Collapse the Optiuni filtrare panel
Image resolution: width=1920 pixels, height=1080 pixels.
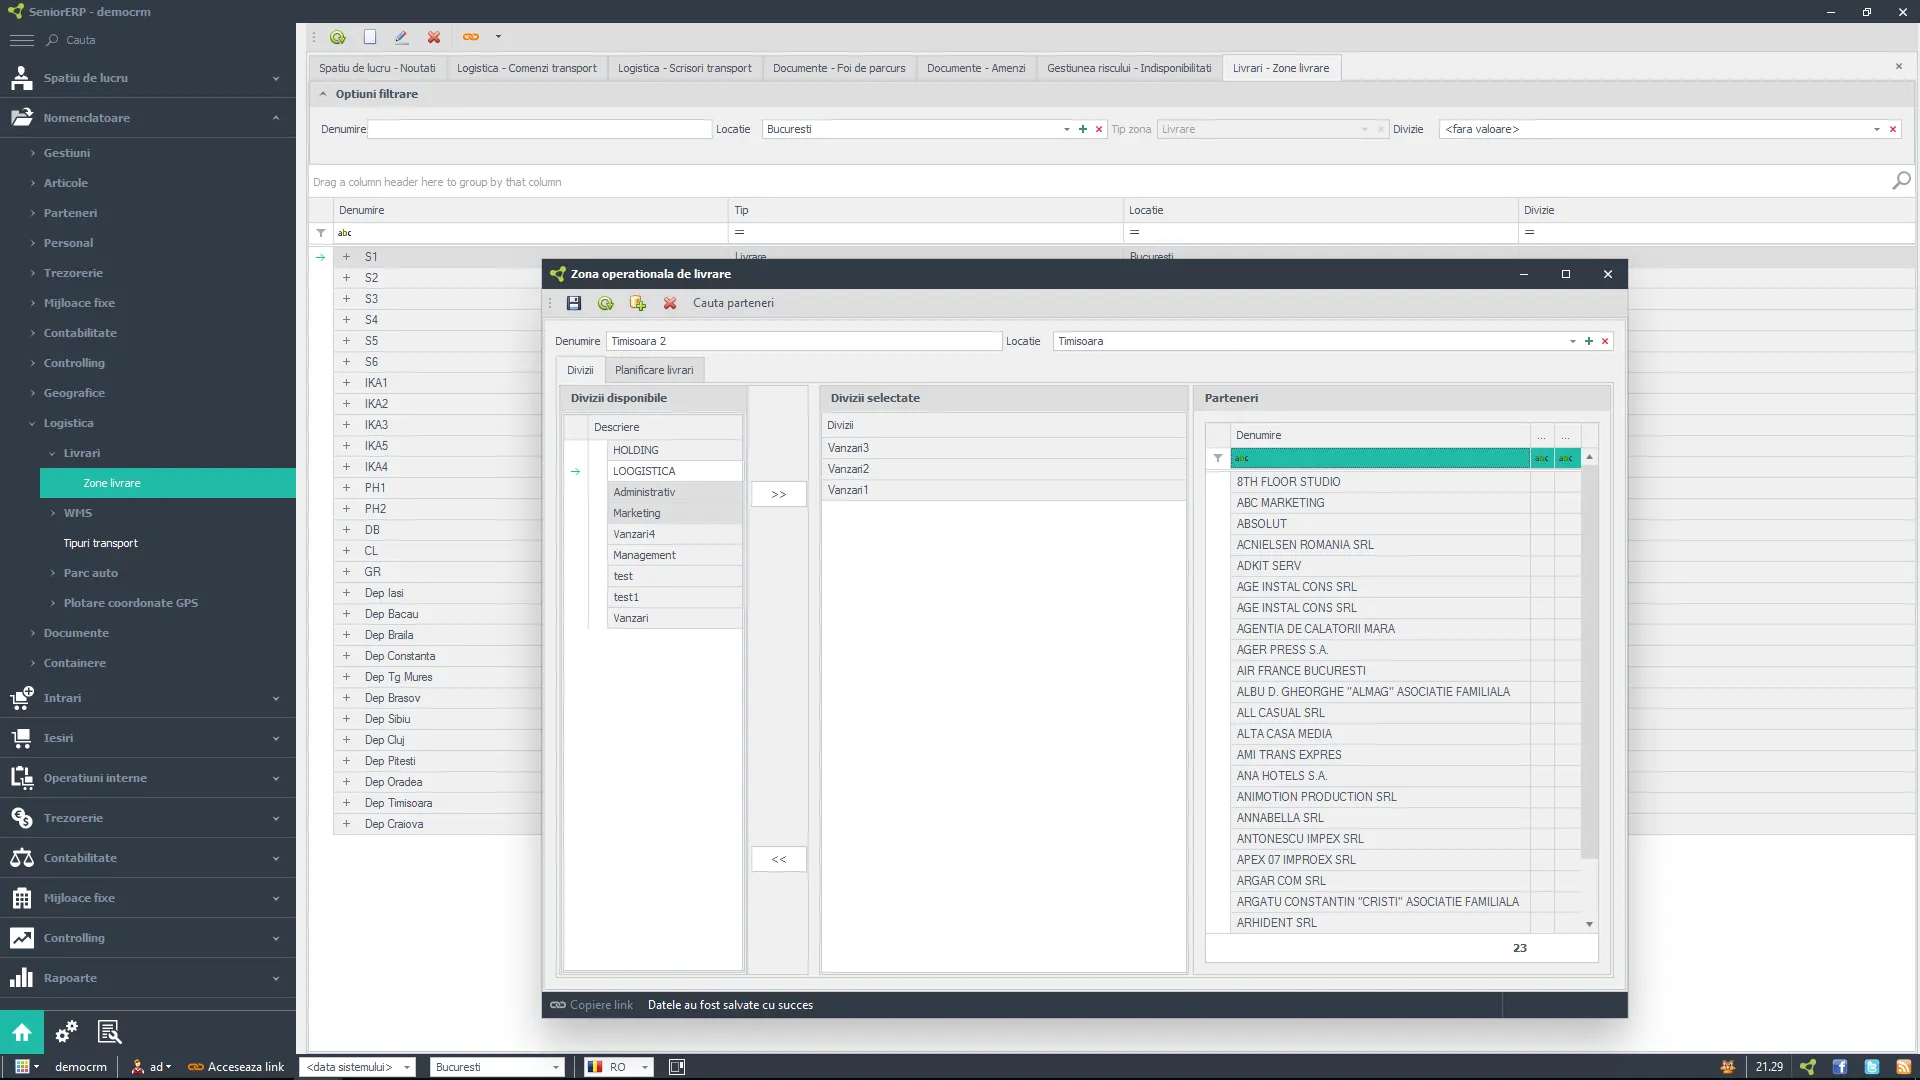click(323, 94)
